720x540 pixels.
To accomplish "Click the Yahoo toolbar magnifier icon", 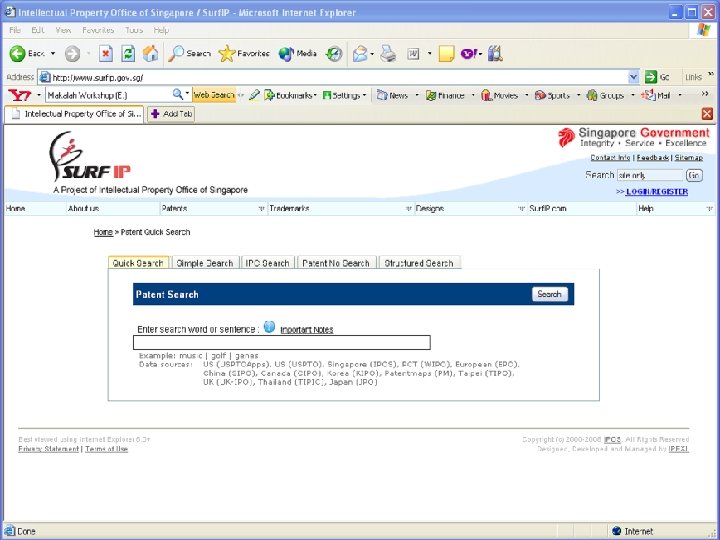I will (178, 94).
